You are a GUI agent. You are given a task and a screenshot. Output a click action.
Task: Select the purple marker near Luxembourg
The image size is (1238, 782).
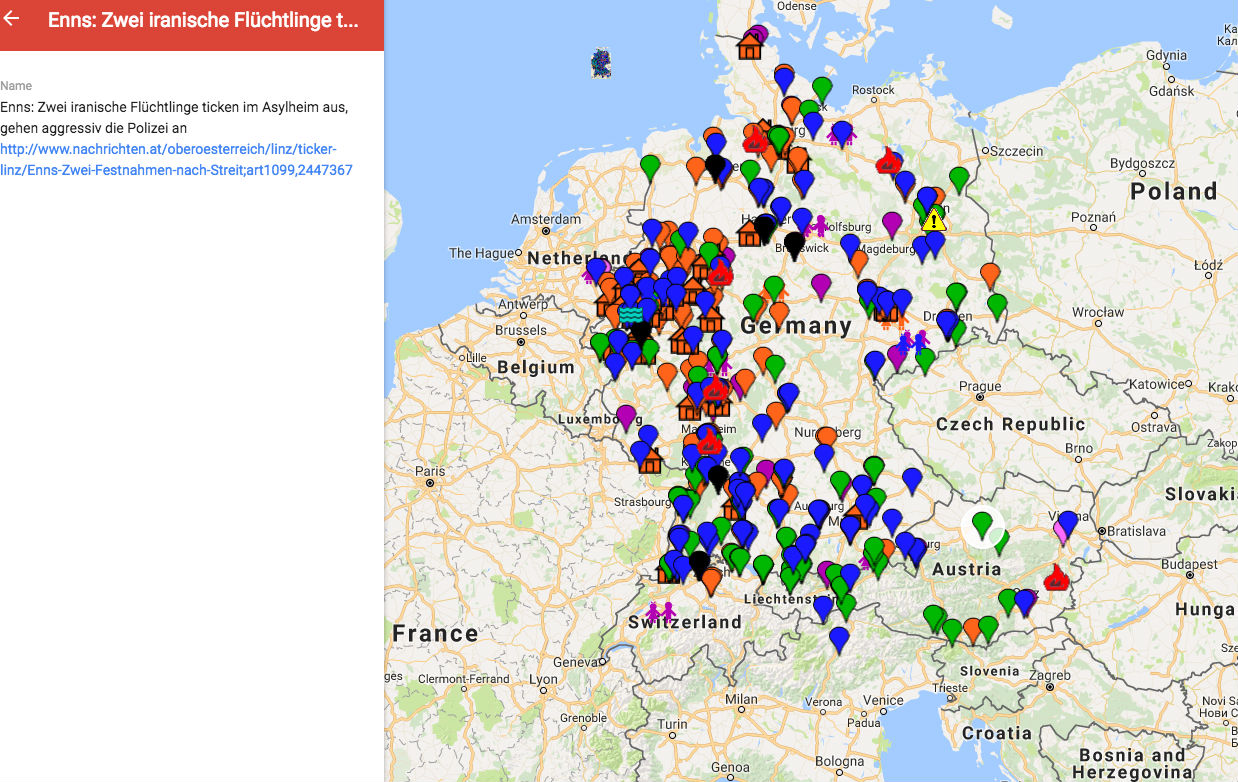coord(626,415)
